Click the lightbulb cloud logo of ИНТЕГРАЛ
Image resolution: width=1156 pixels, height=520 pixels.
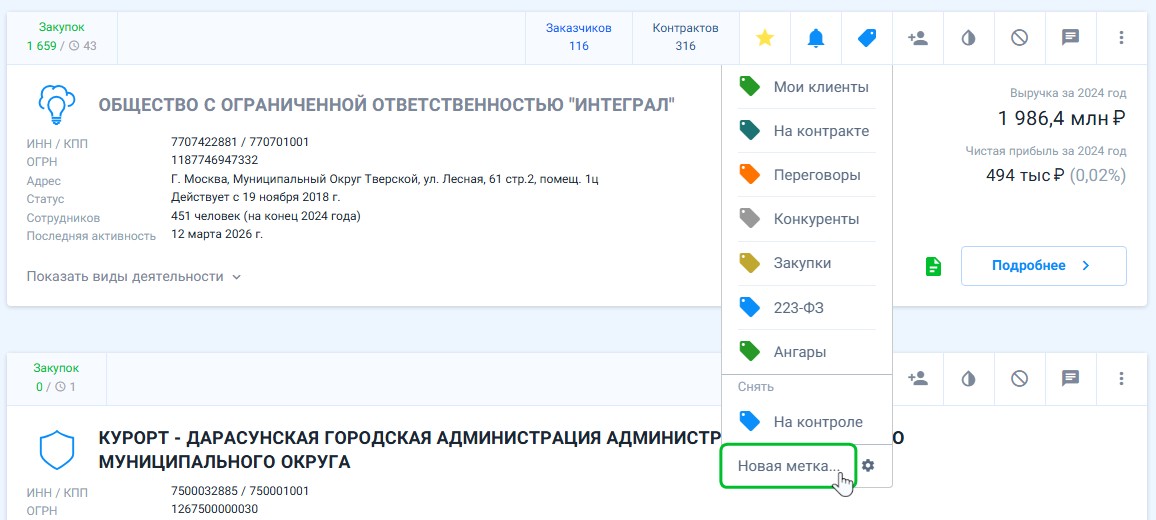57,105
